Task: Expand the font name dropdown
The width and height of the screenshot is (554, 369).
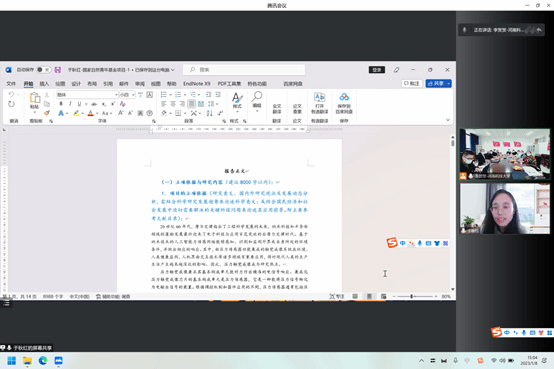Action: 116,95
